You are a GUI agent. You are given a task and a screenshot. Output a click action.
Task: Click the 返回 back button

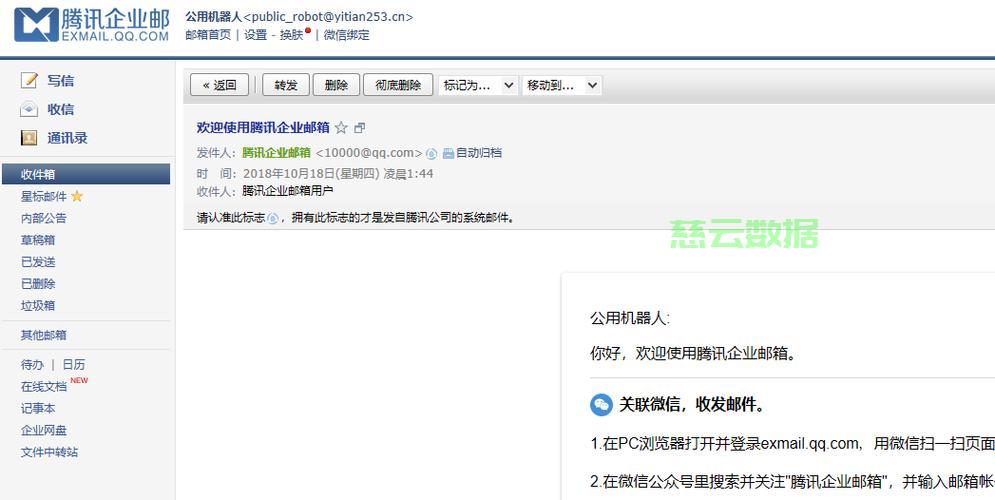tap(219, 85)
